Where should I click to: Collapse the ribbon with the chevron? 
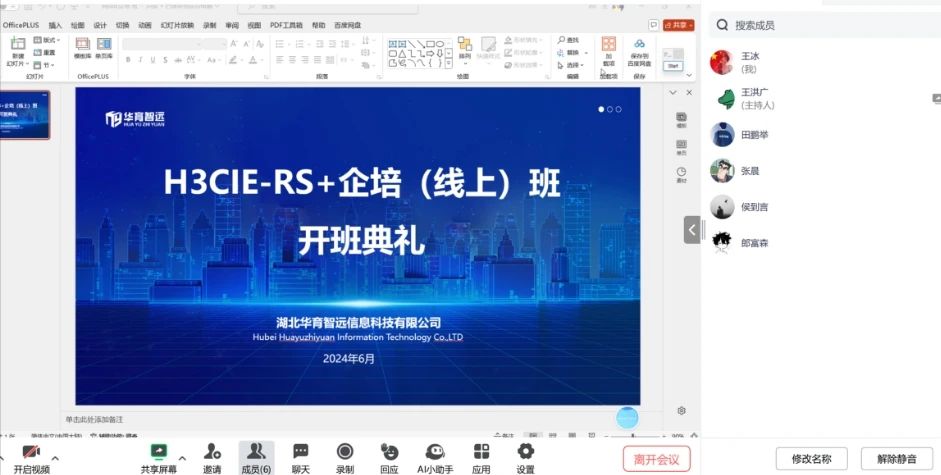[x=689, y=75]
